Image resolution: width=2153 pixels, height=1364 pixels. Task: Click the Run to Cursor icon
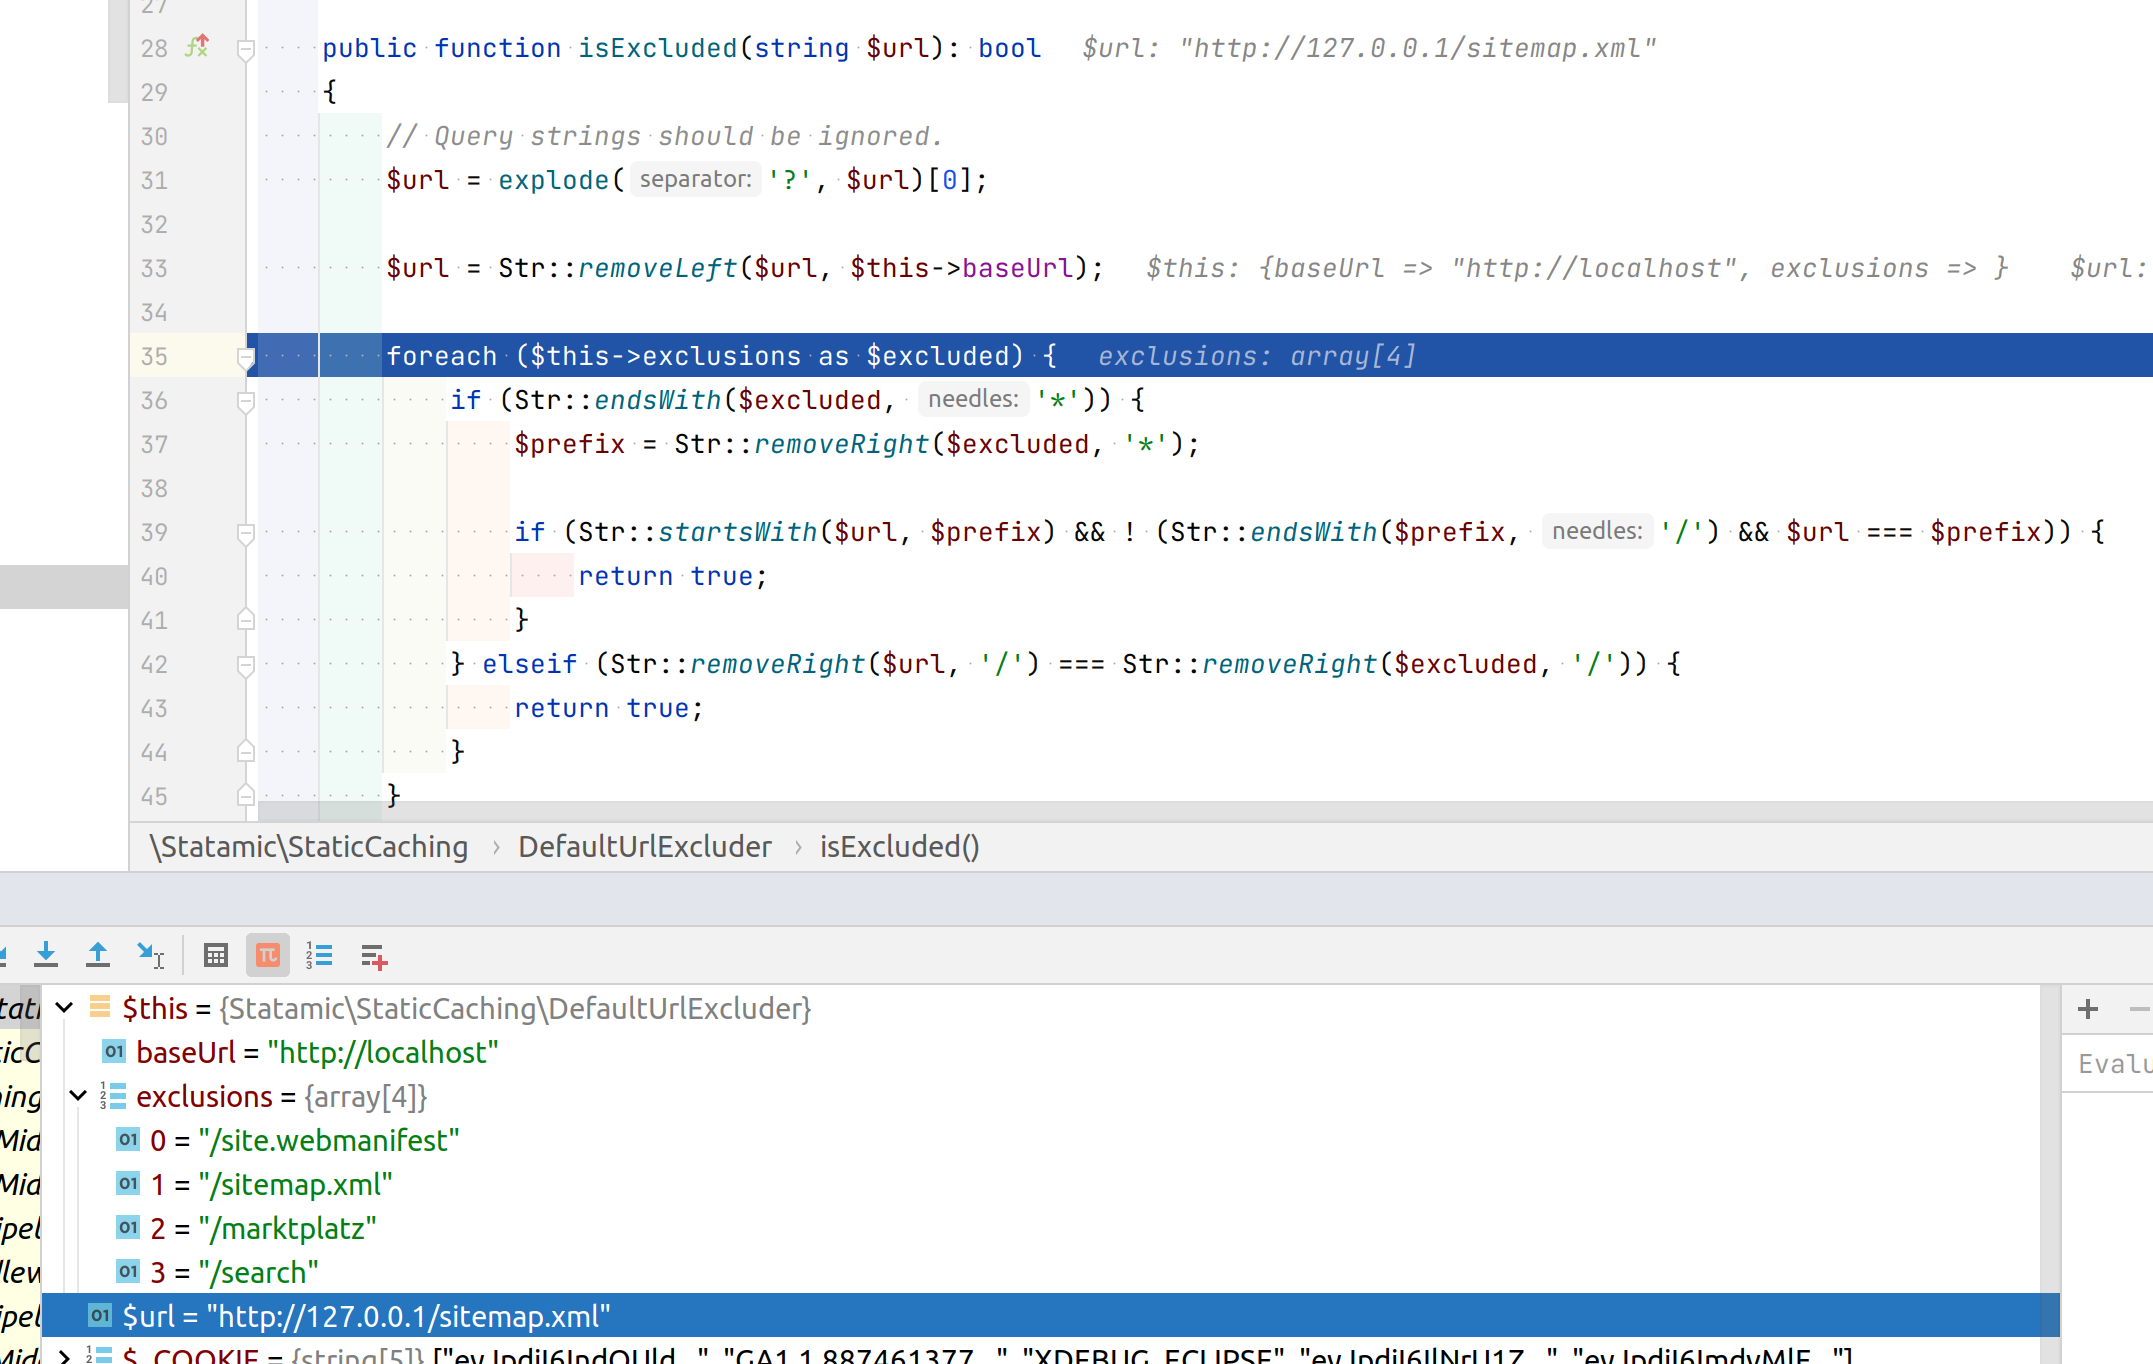(x=150, y=955)
